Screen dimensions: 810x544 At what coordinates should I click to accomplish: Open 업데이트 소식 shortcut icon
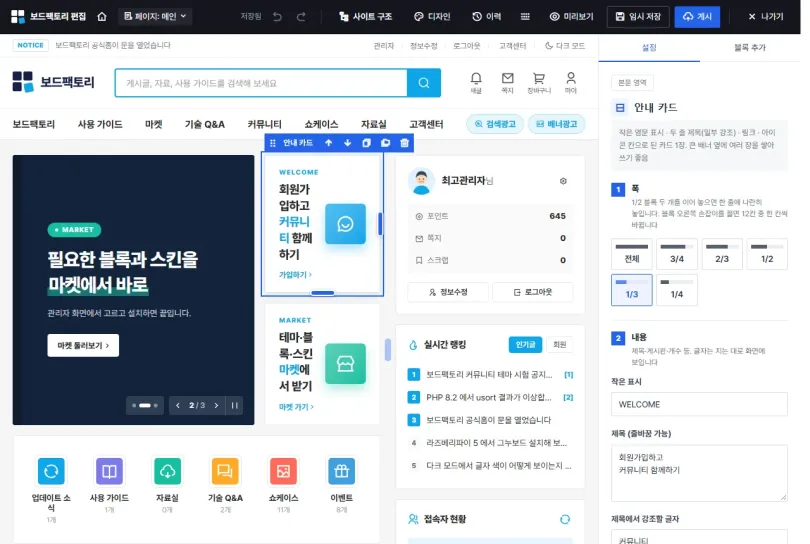pyautogui.click(x=51, y=471)
